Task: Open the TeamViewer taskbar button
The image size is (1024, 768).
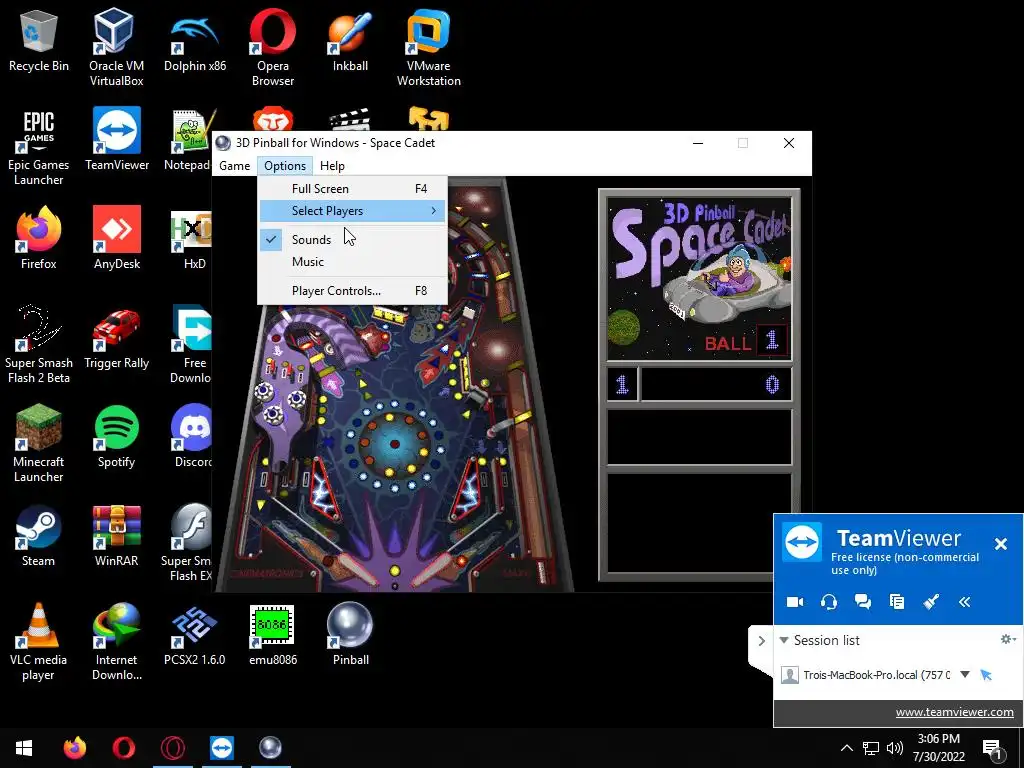Action: [x=221, y=748]
